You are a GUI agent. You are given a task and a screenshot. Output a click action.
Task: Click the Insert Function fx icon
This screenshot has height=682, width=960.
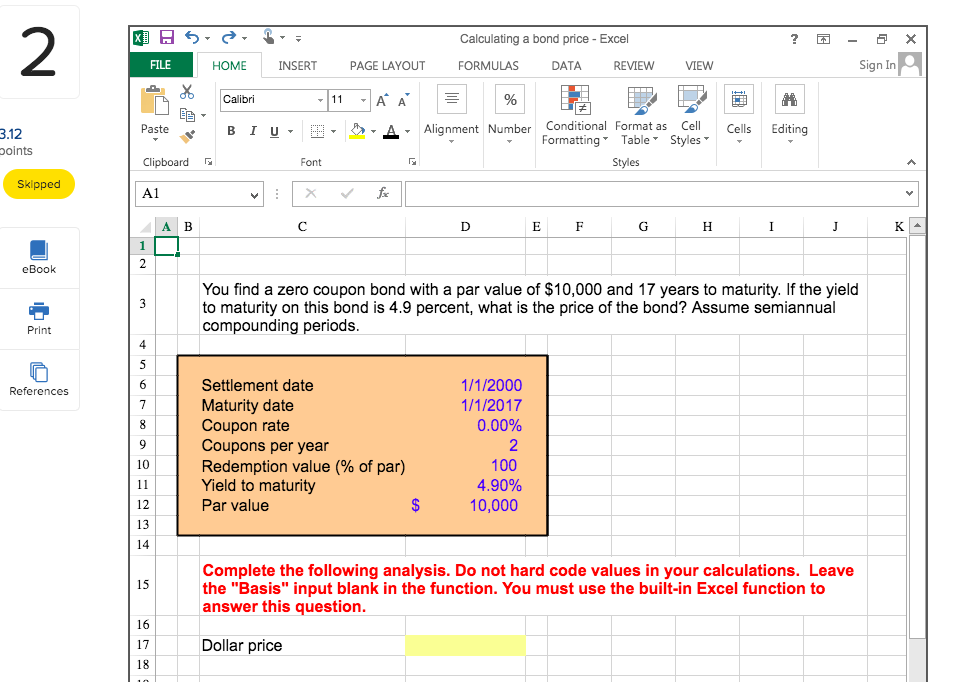[384, 193]
